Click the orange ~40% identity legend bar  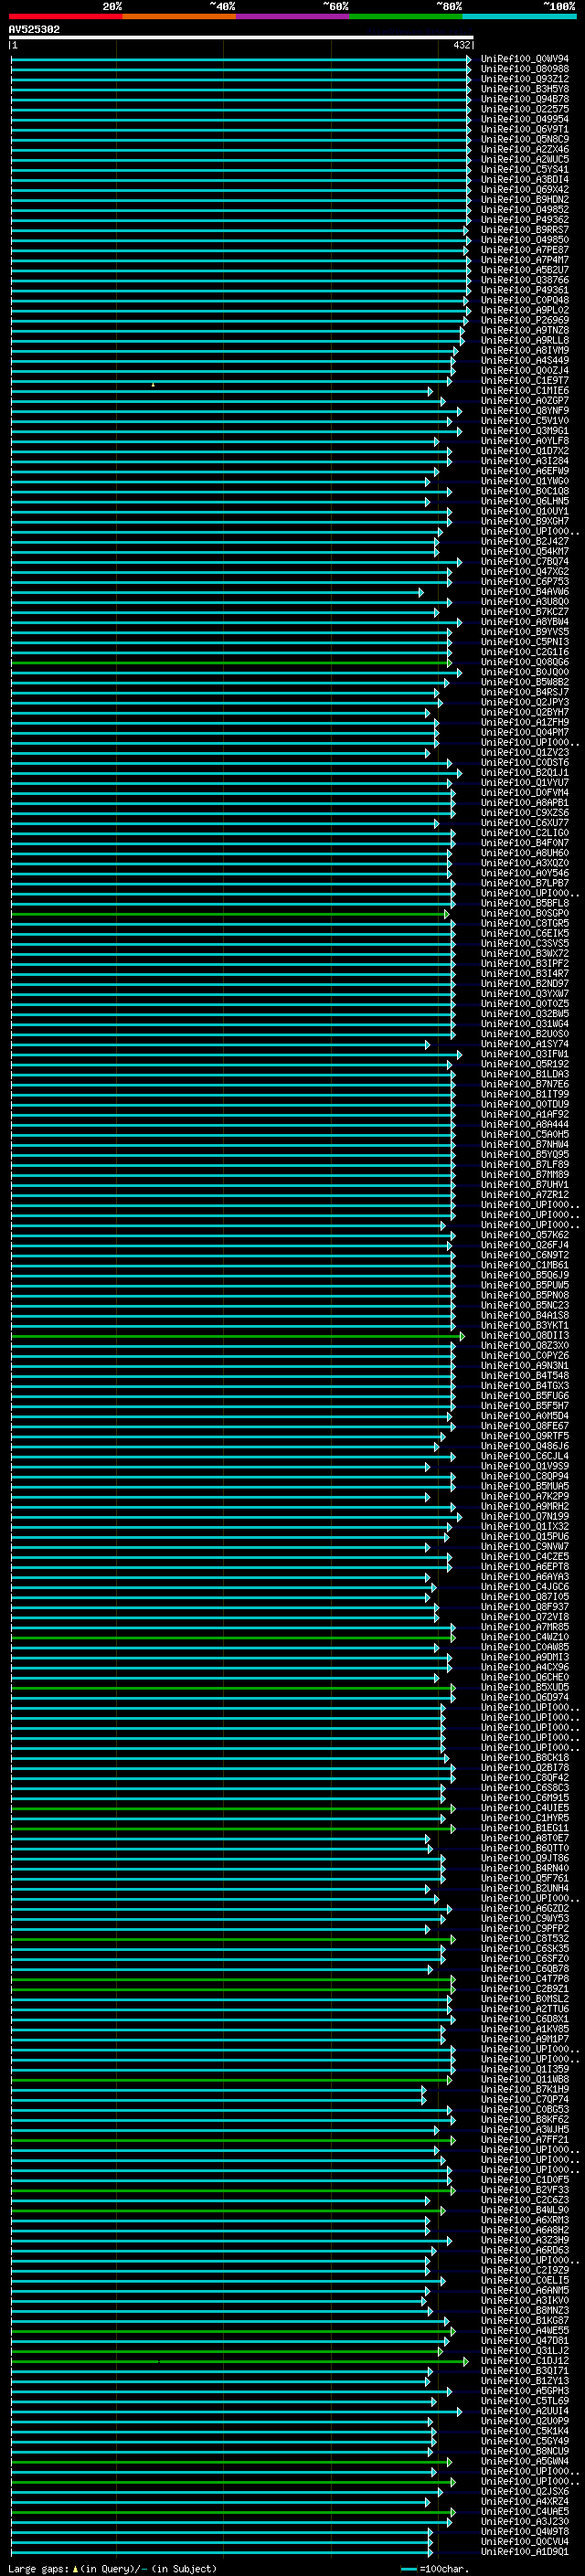pyautogui.click(x=179, y=16)
